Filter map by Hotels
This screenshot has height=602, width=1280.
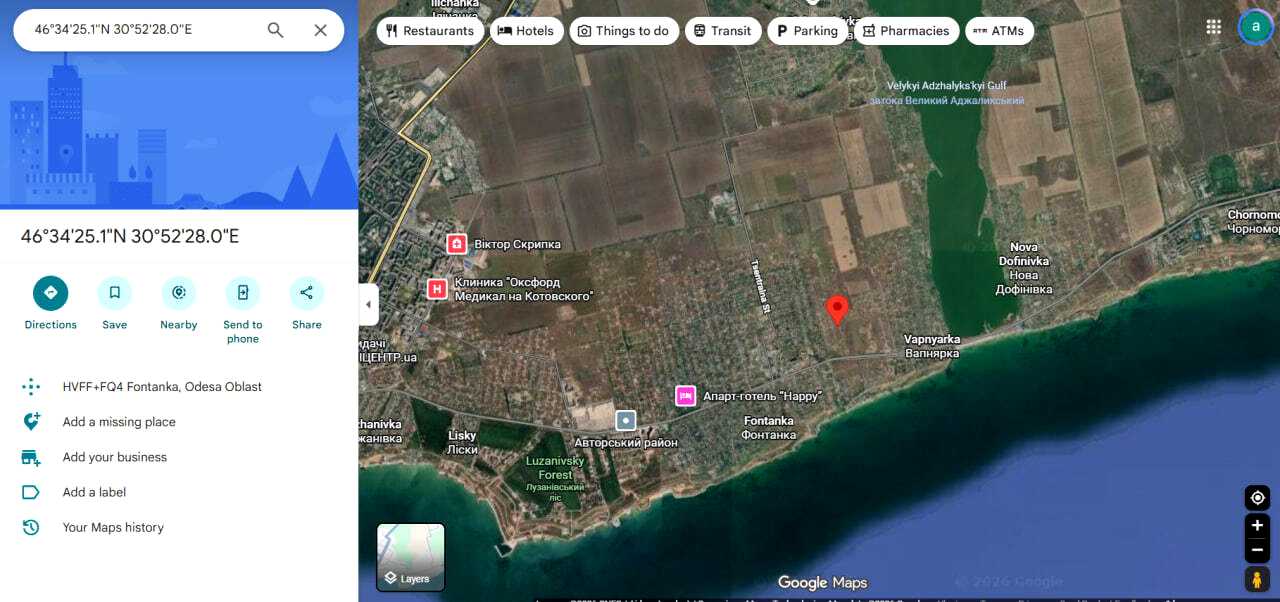click(x=526, y=31)
